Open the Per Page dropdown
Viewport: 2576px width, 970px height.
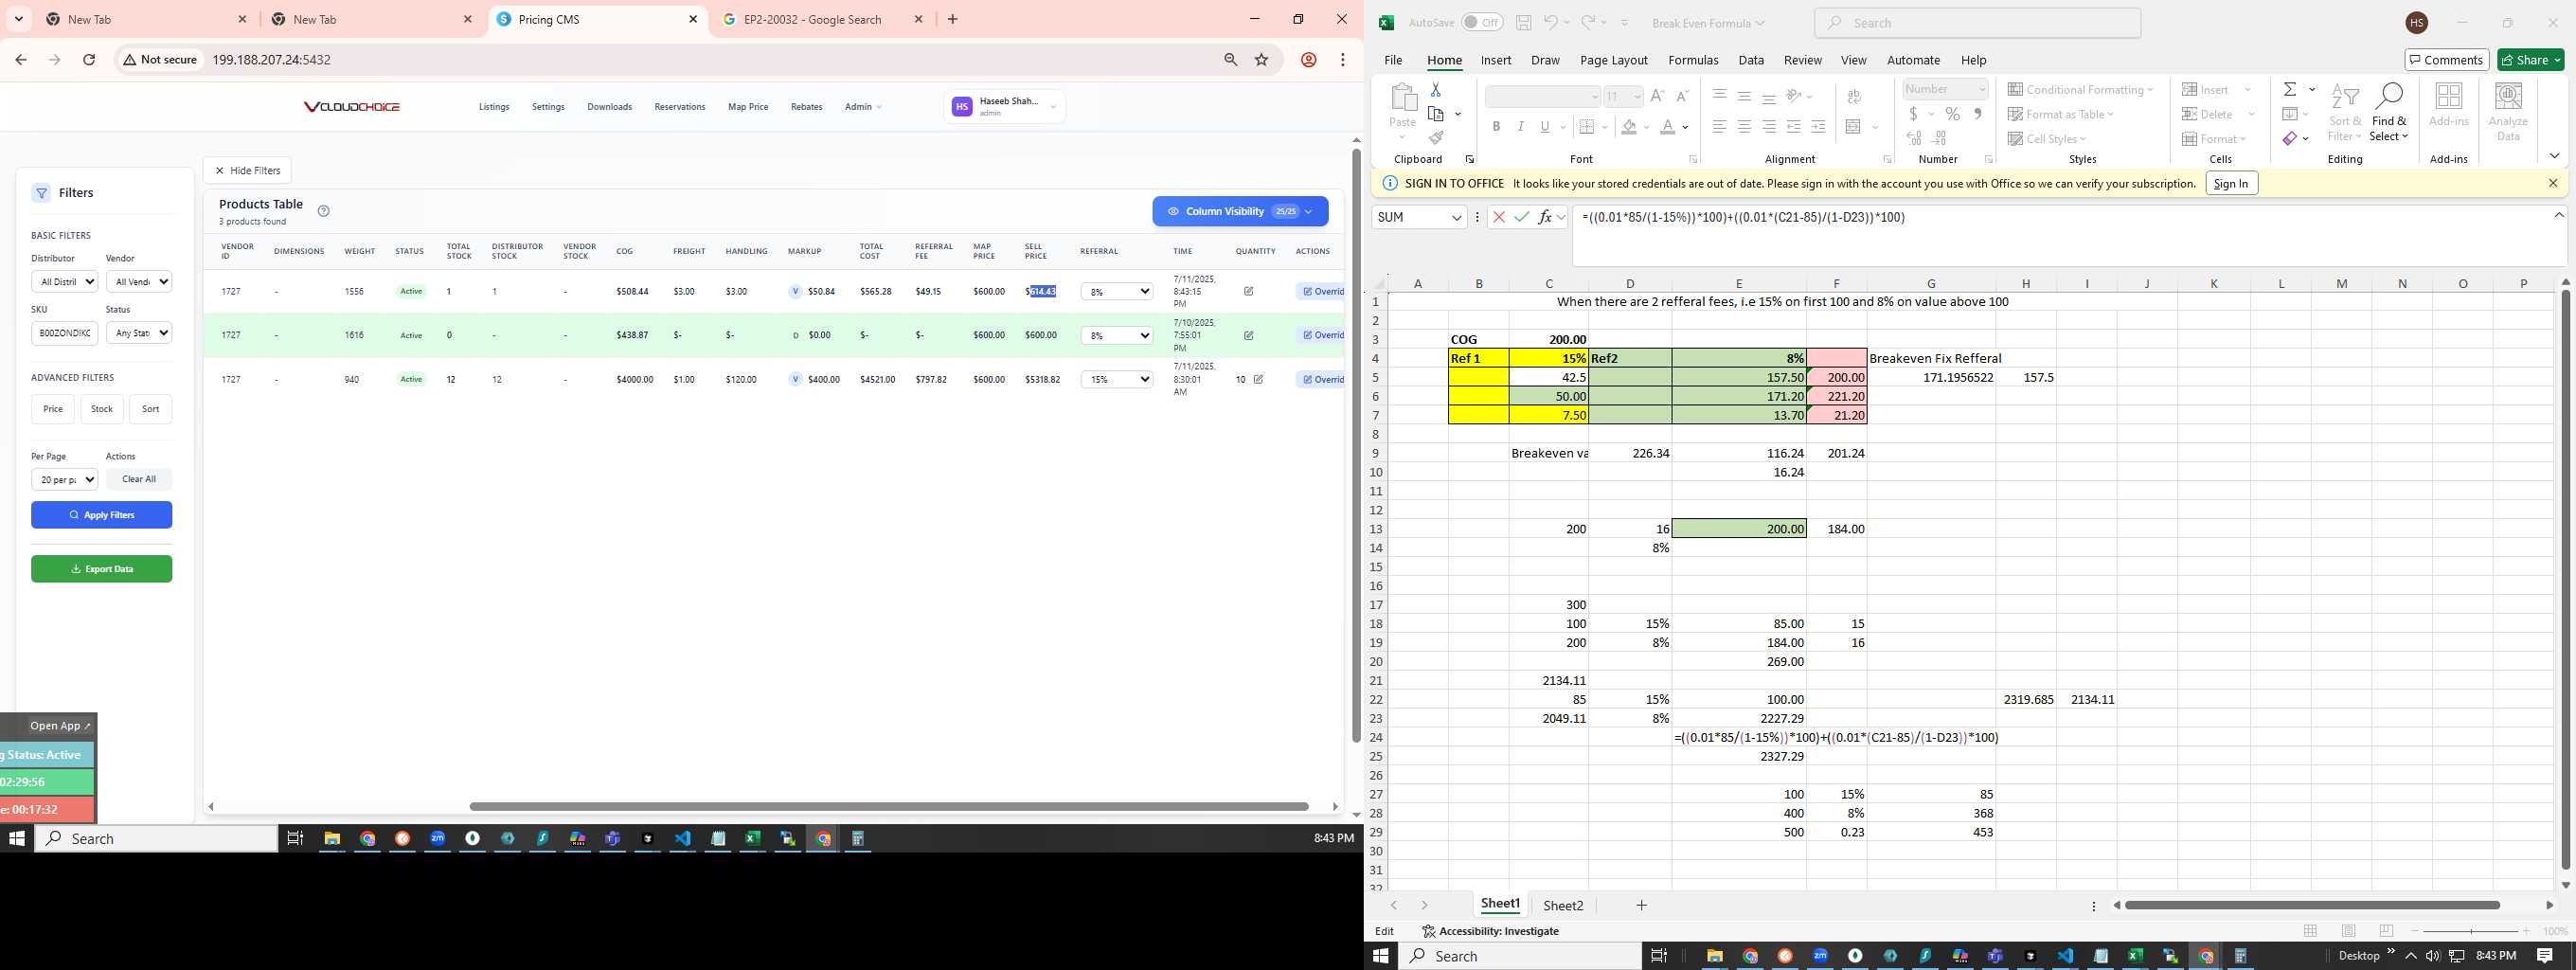point(64,480)
